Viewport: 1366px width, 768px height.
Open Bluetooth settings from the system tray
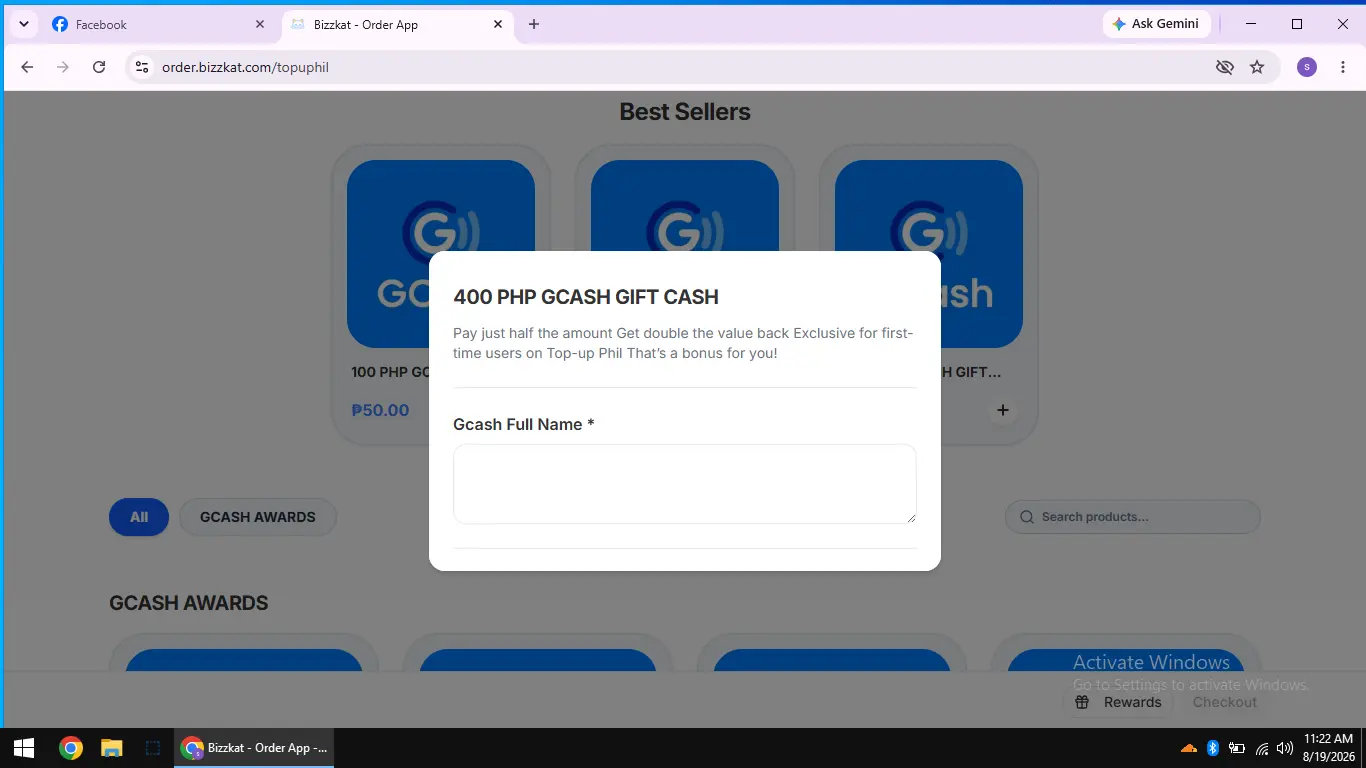point(1213,748)
